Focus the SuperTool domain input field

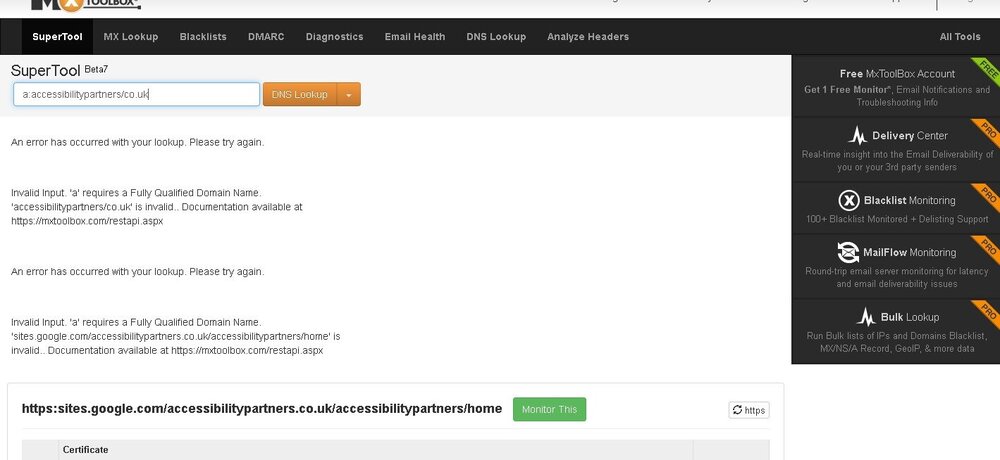[136, 94]
